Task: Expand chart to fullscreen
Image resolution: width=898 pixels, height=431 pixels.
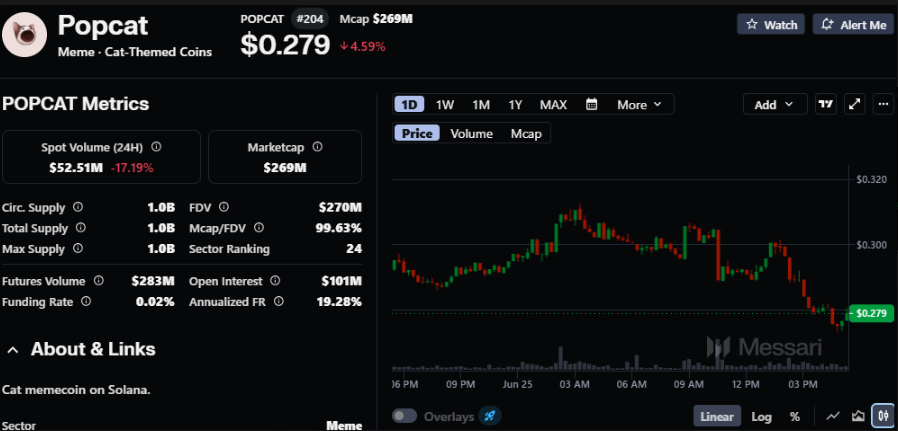Action: pyautogui.click(x=854, y=104)
